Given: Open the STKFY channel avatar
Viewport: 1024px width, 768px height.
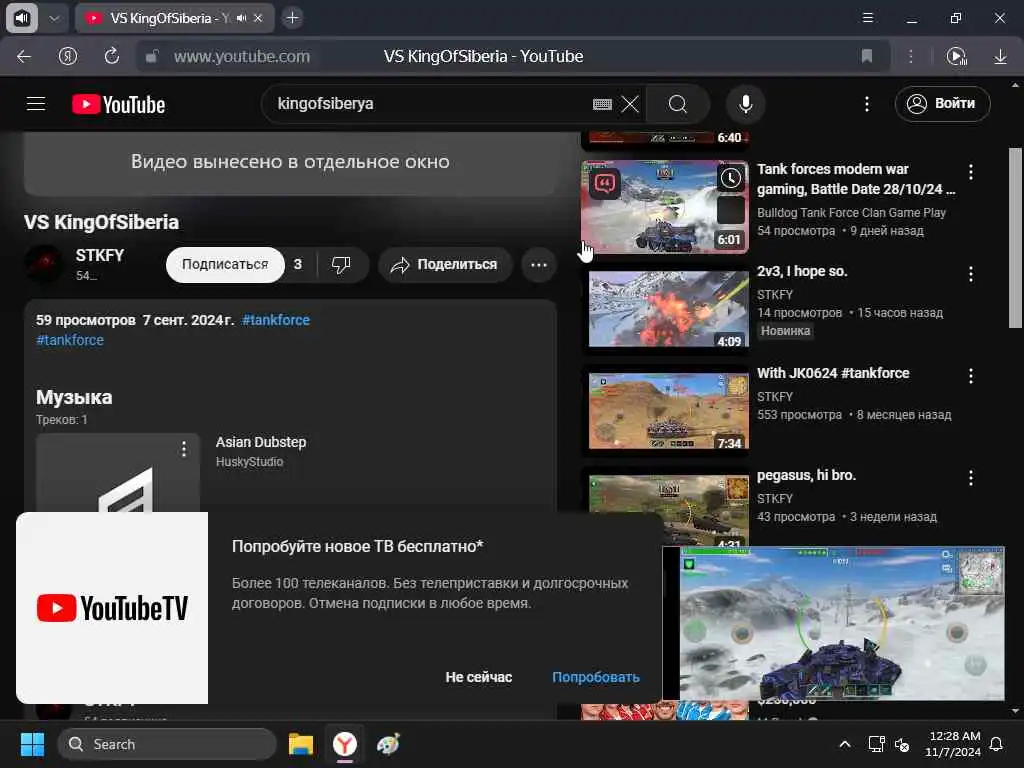Looking at the screenshot, I should (44, 263).
